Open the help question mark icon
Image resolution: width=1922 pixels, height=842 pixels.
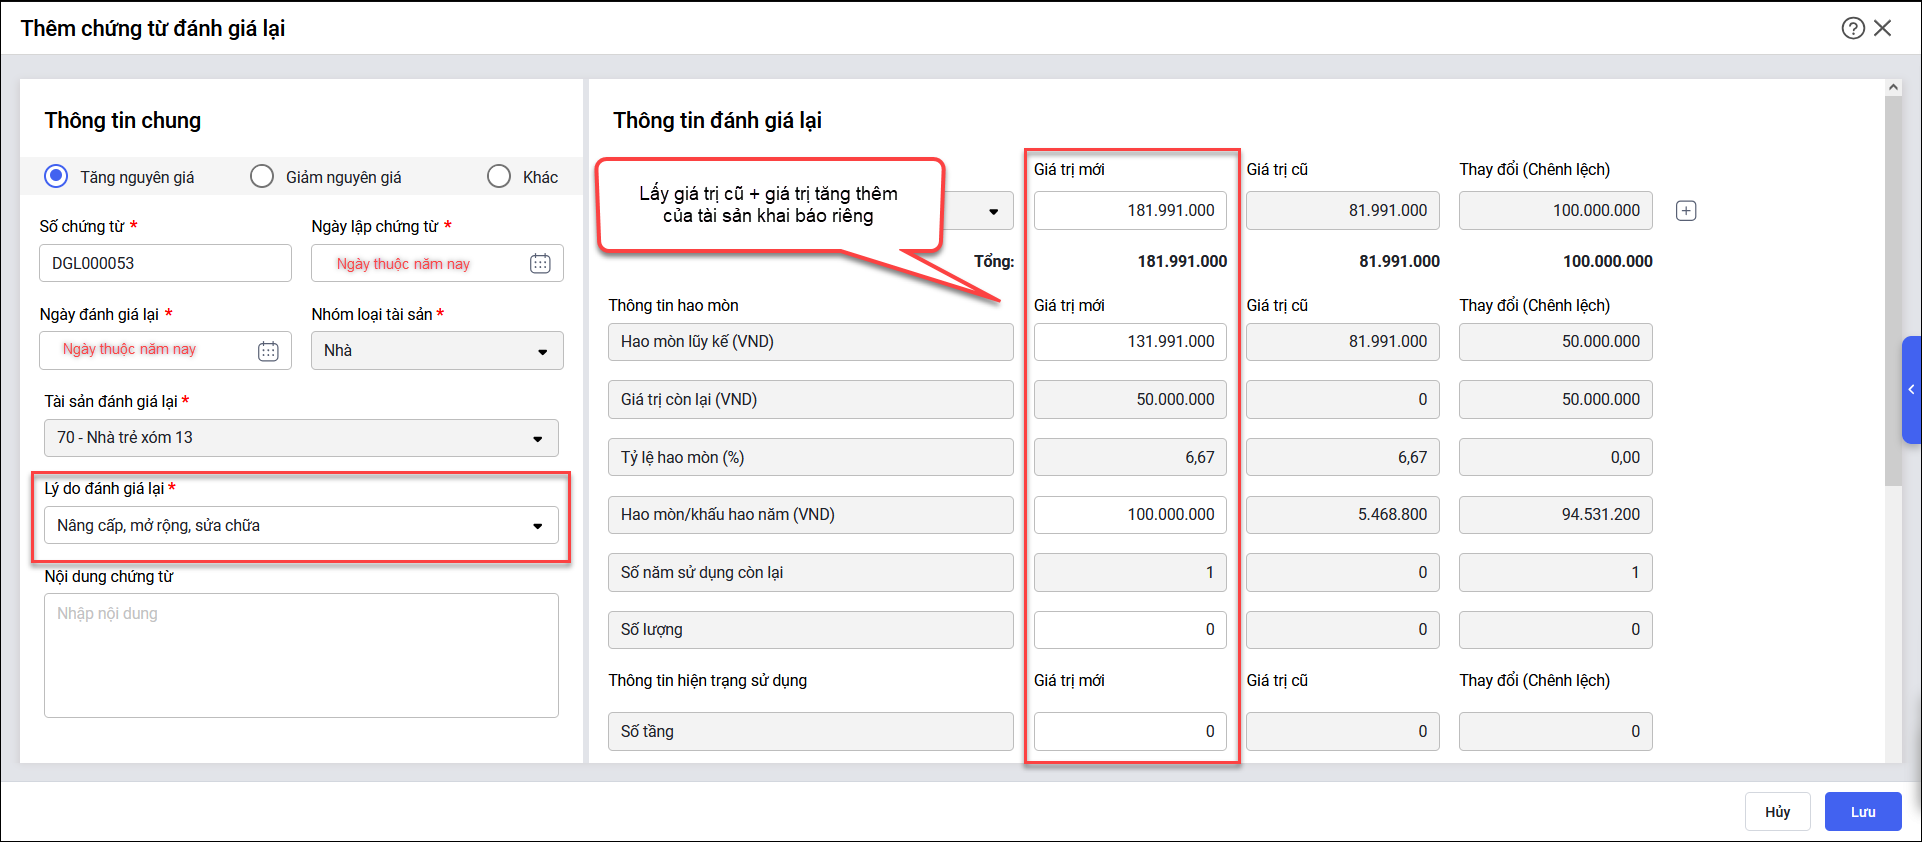click(1853, 28)
